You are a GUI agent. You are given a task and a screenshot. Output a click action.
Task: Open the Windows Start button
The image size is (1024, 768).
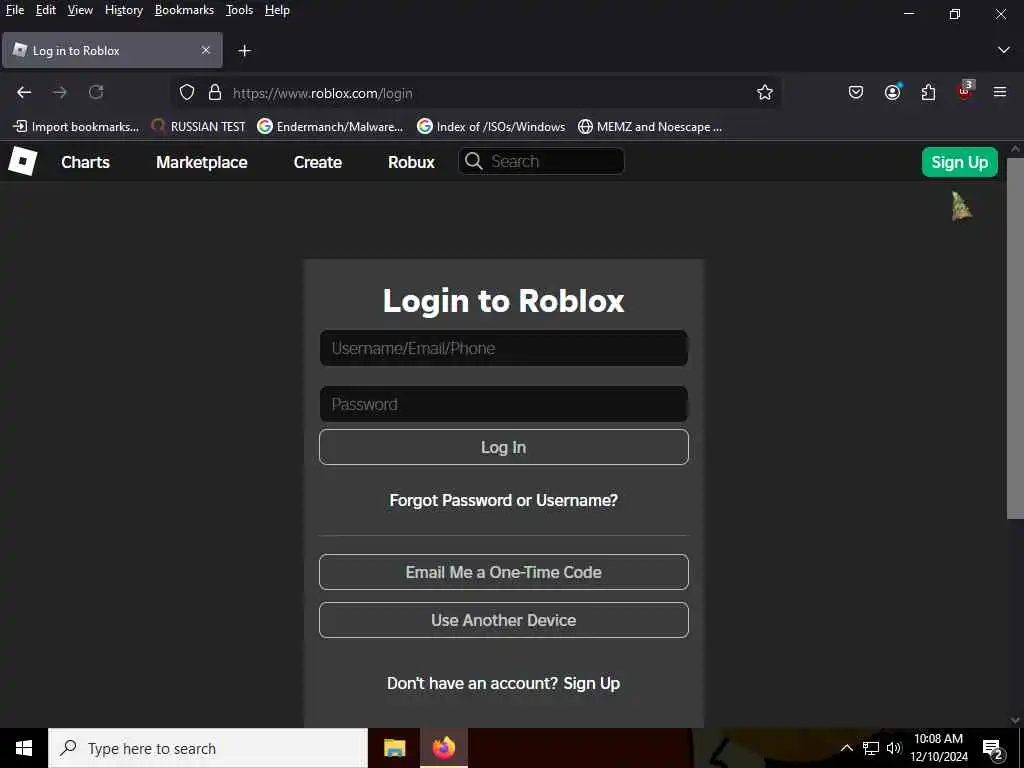(24, 748)
